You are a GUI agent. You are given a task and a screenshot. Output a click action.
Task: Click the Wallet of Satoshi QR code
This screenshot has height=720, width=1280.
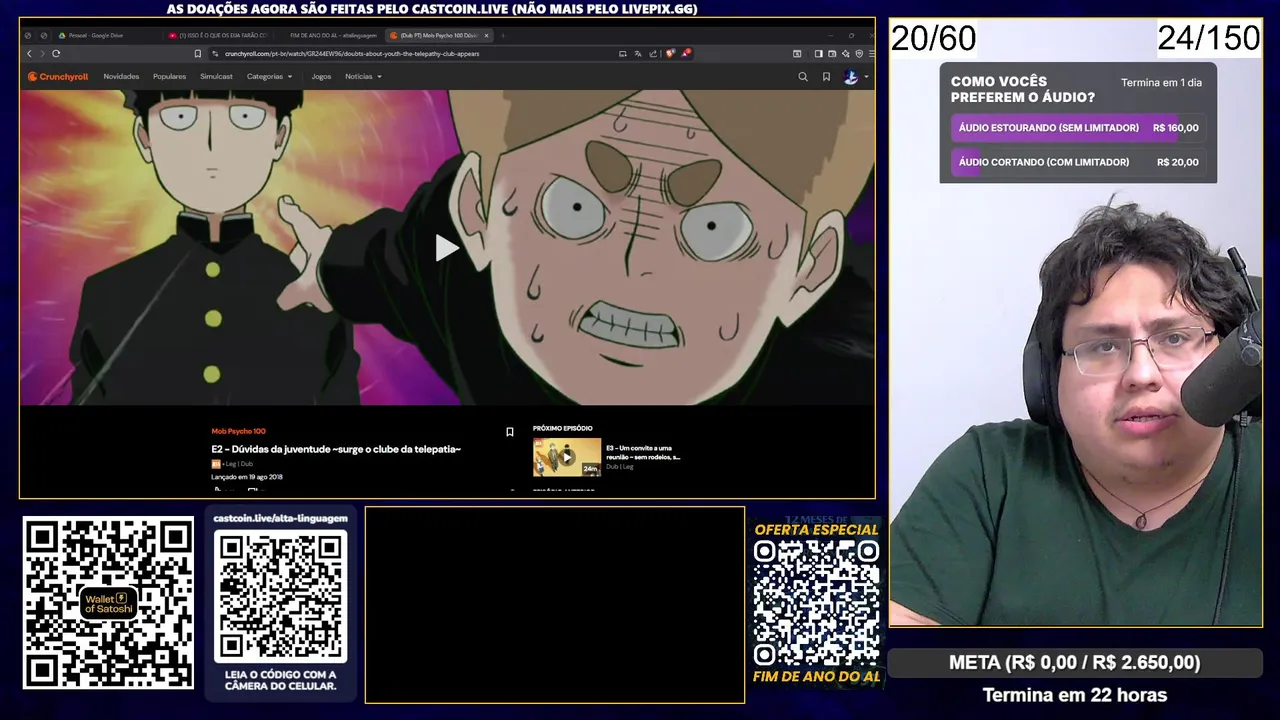point(108,602)
